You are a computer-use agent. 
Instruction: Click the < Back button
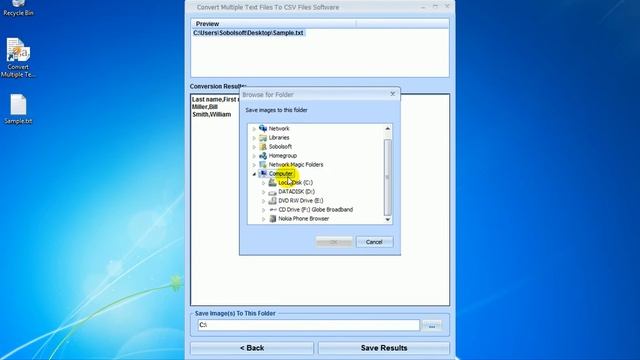point(252,348)
